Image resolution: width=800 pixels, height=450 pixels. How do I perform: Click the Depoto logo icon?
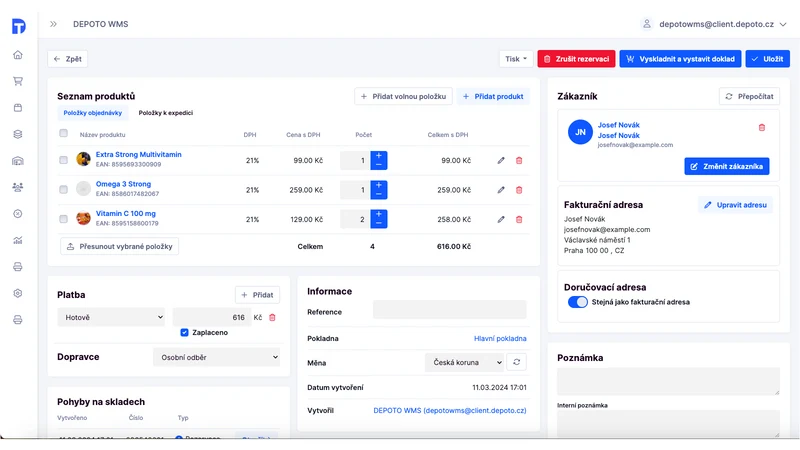pos(18,26)
